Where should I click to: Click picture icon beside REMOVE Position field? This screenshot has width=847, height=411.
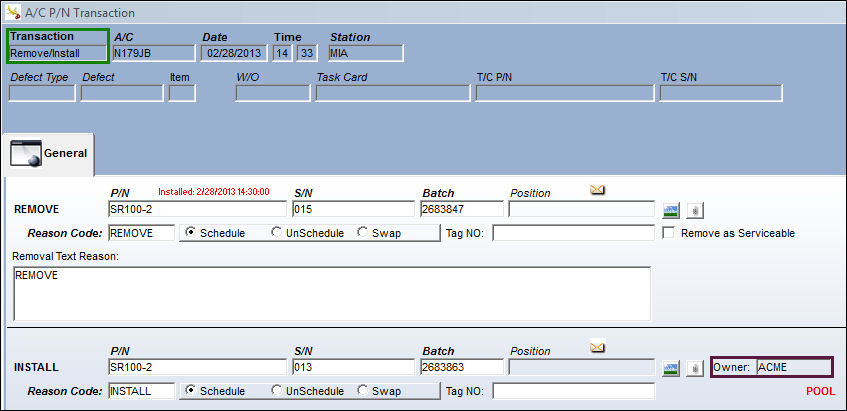pyautogui.click(x=671, y=211)
